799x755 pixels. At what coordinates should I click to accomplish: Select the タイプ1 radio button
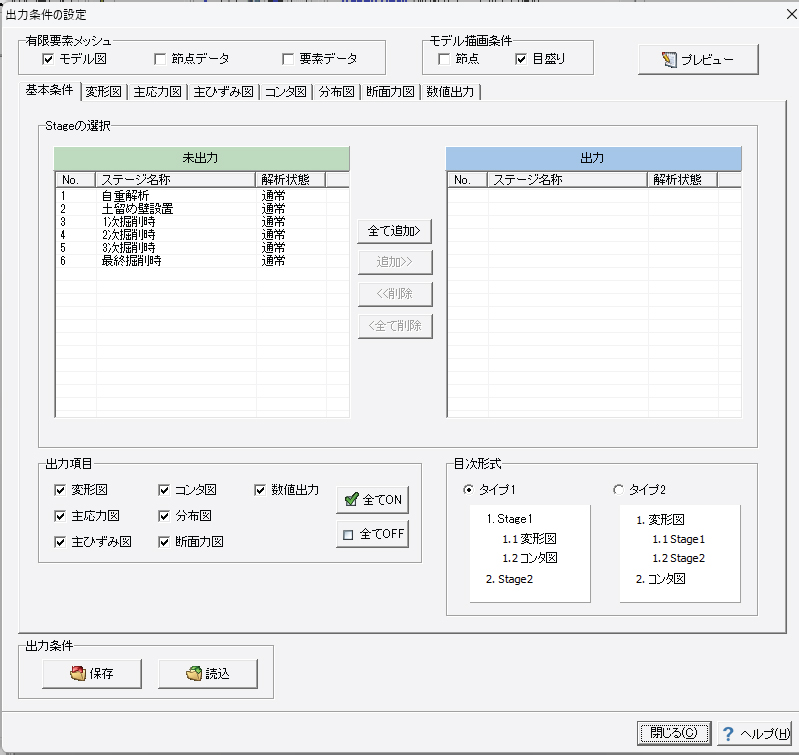pos(468,490)
